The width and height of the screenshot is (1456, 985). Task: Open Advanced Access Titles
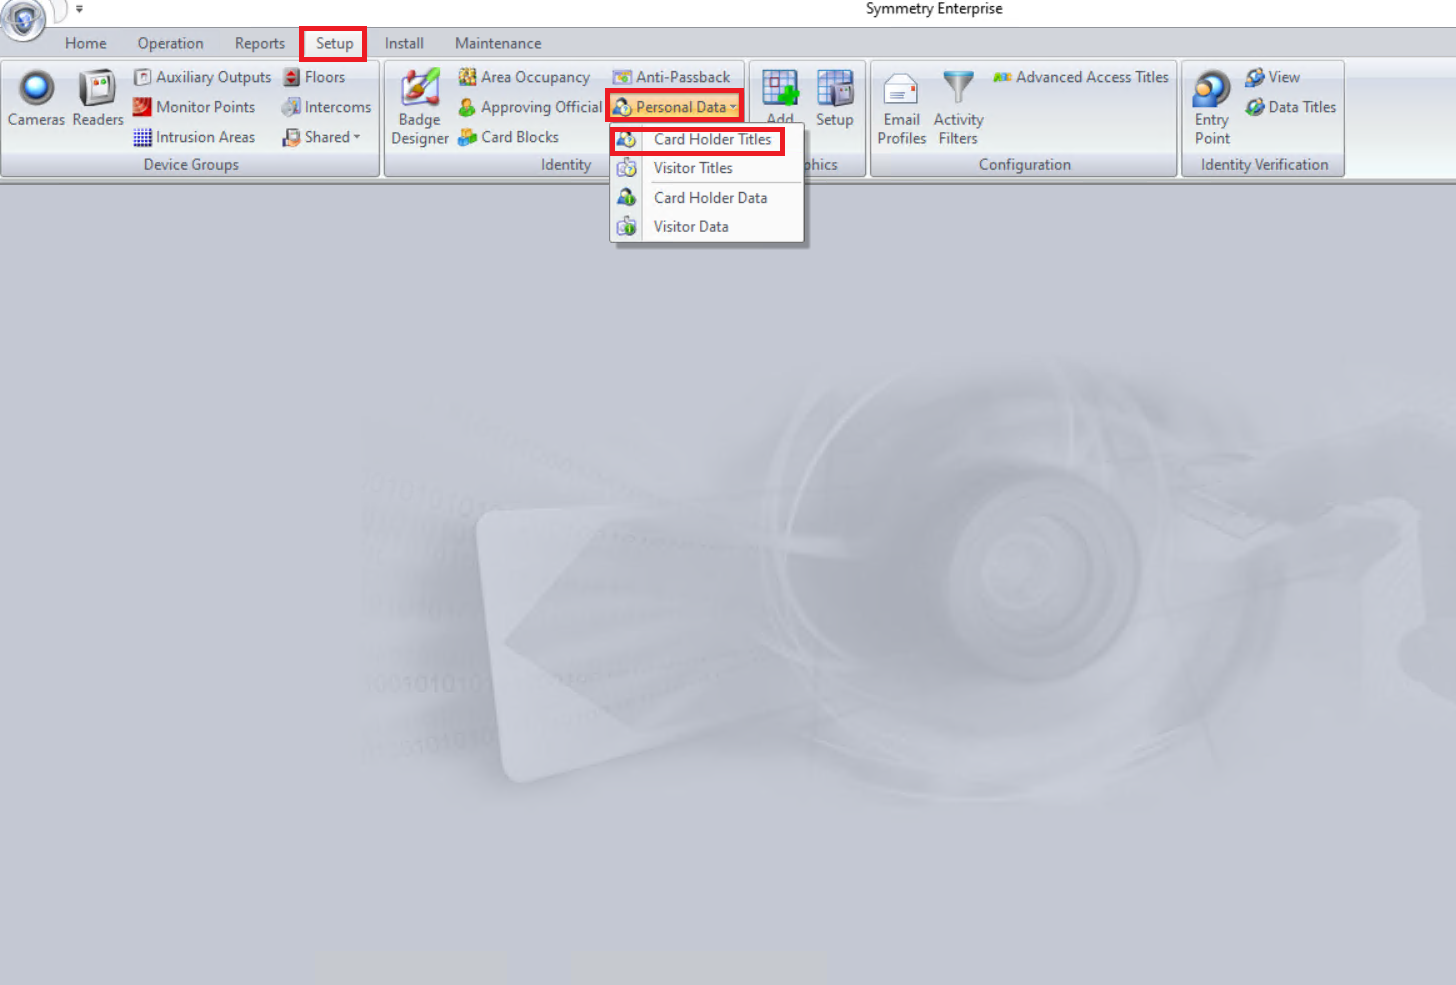[1081, 77]
